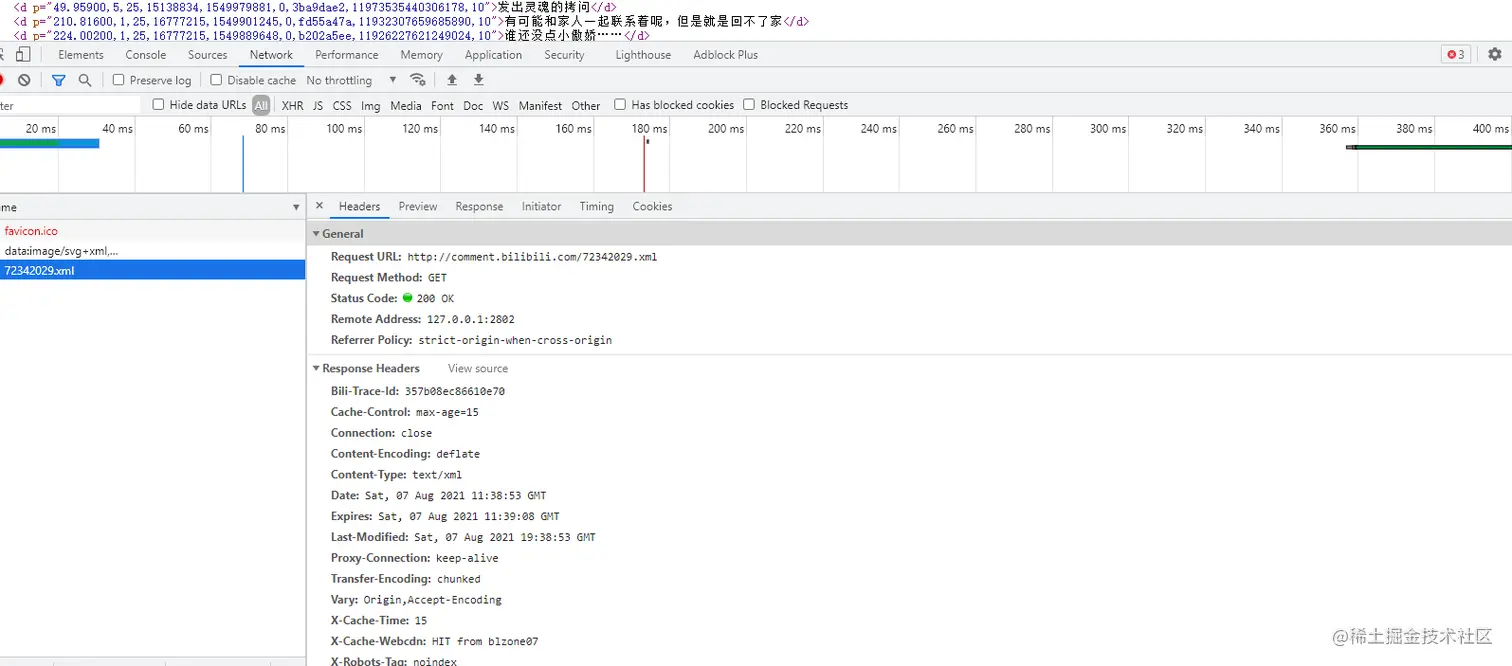Collapse the General section triangle
This screenshot has width=1512, height=666.
tap(316, 233)
